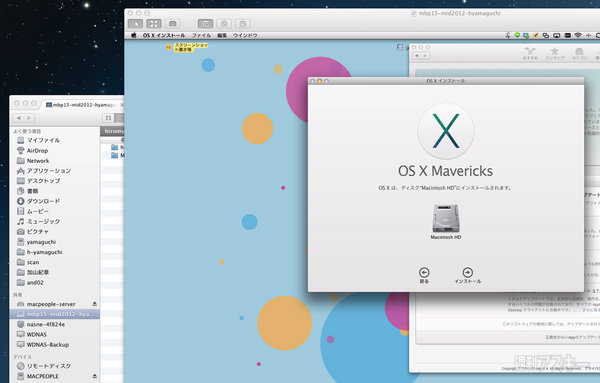Click the keyboard input icon in menu bar
Screen dimensions: 600x383
click(x=567, y=35)
